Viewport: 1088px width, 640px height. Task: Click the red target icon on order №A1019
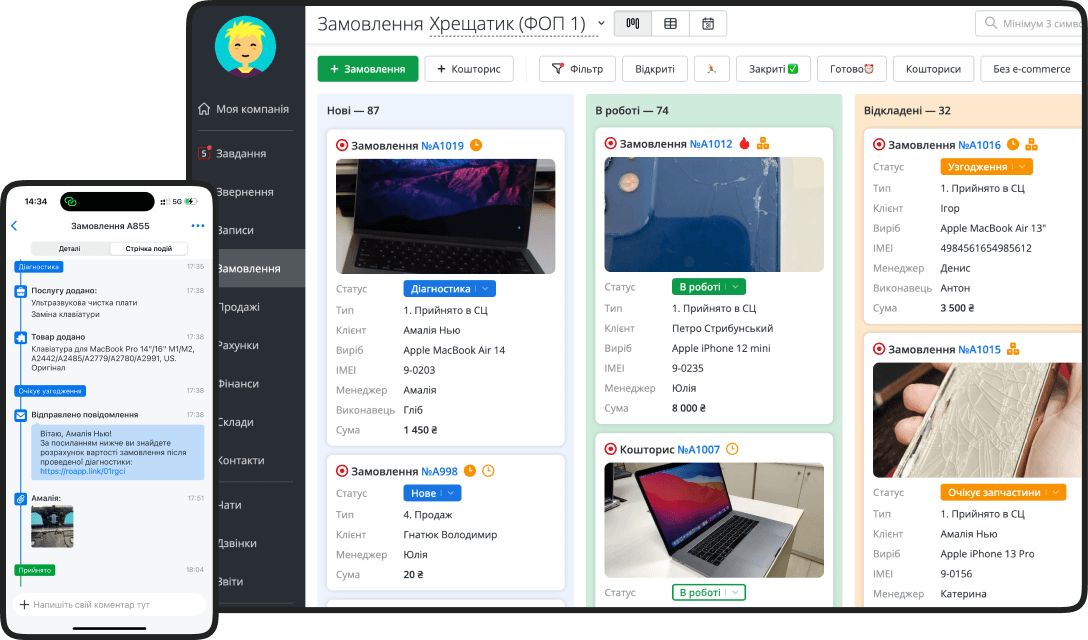342,145
